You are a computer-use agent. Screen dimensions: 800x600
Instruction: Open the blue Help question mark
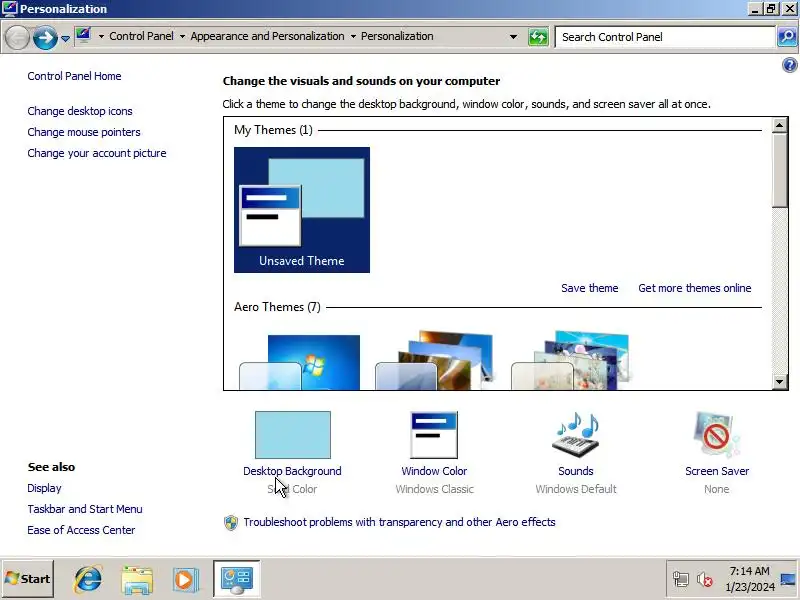[x=789, y=65]
